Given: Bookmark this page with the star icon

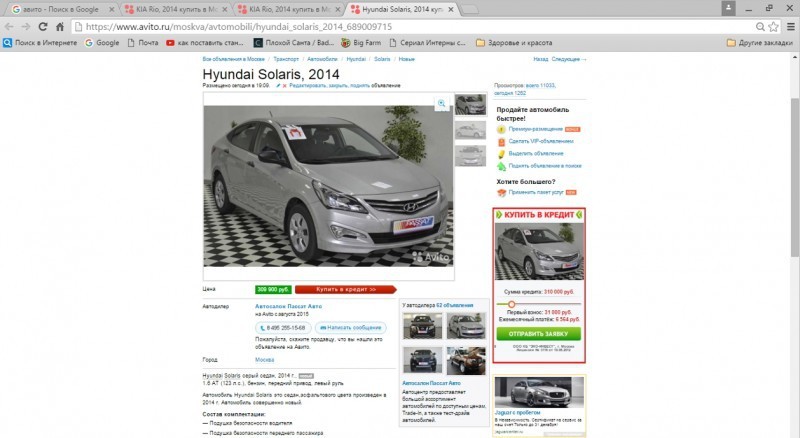Looking at the screenshot, I should click(773, 27).
